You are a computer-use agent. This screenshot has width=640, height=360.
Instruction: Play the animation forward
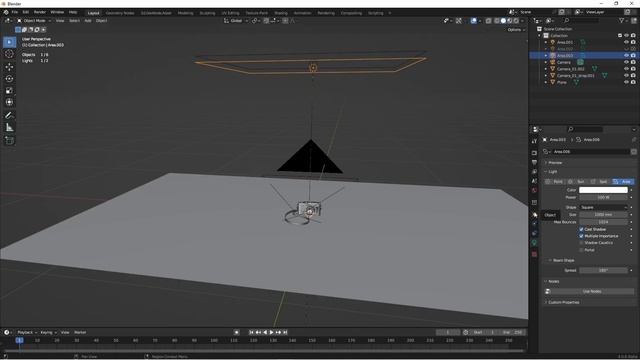tap(272, 332)
